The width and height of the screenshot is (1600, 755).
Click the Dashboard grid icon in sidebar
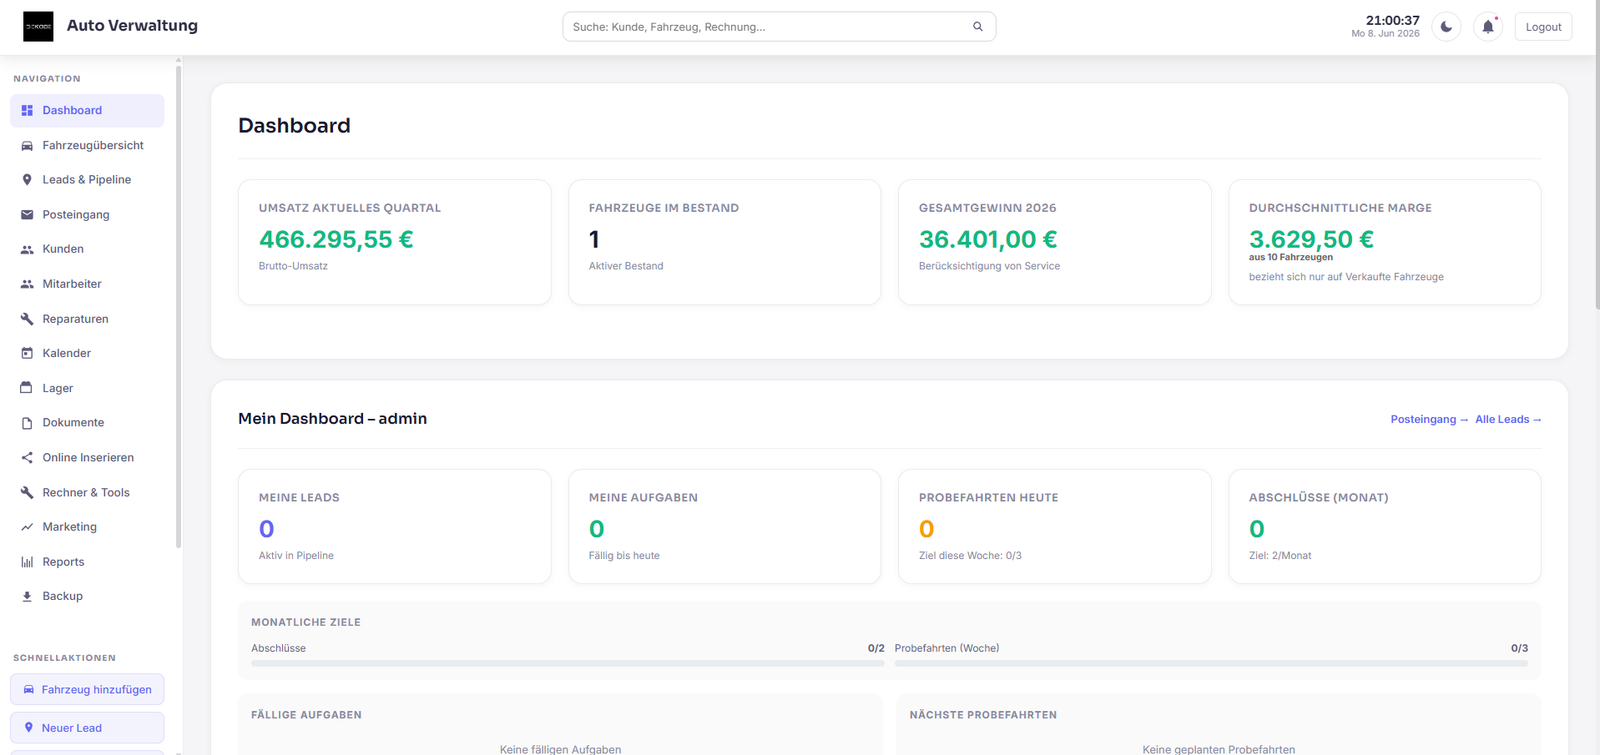click(x=27, y=111)
